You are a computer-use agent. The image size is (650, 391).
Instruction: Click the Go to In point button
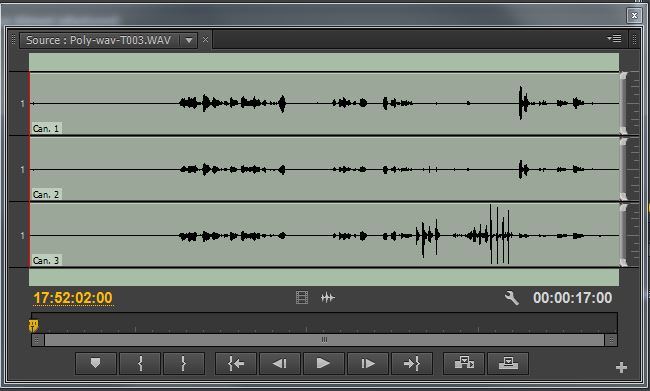click(x=236, y=364)
